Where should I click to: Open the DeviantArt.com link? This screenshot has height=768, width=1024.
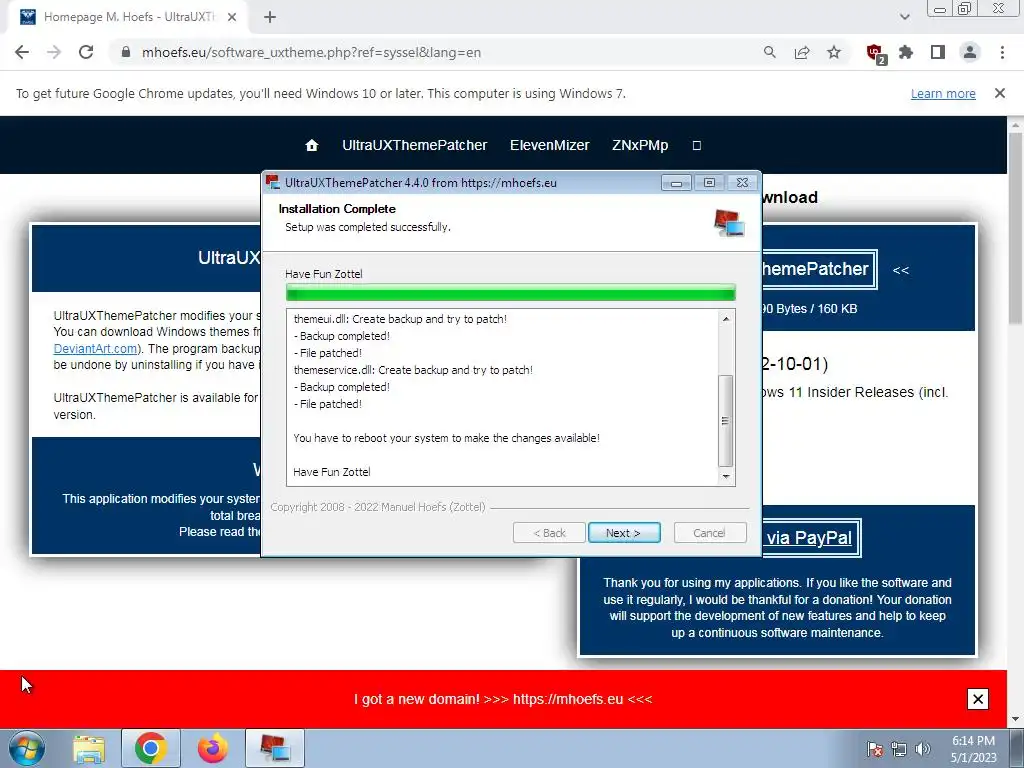pyautogui.click(x=95, y=348)
